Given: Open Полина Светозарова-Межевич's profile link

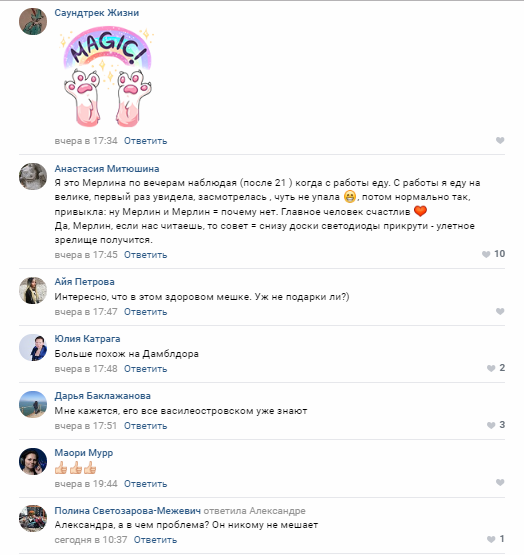Looking at the screenshot, I should [x=127, y=511].
